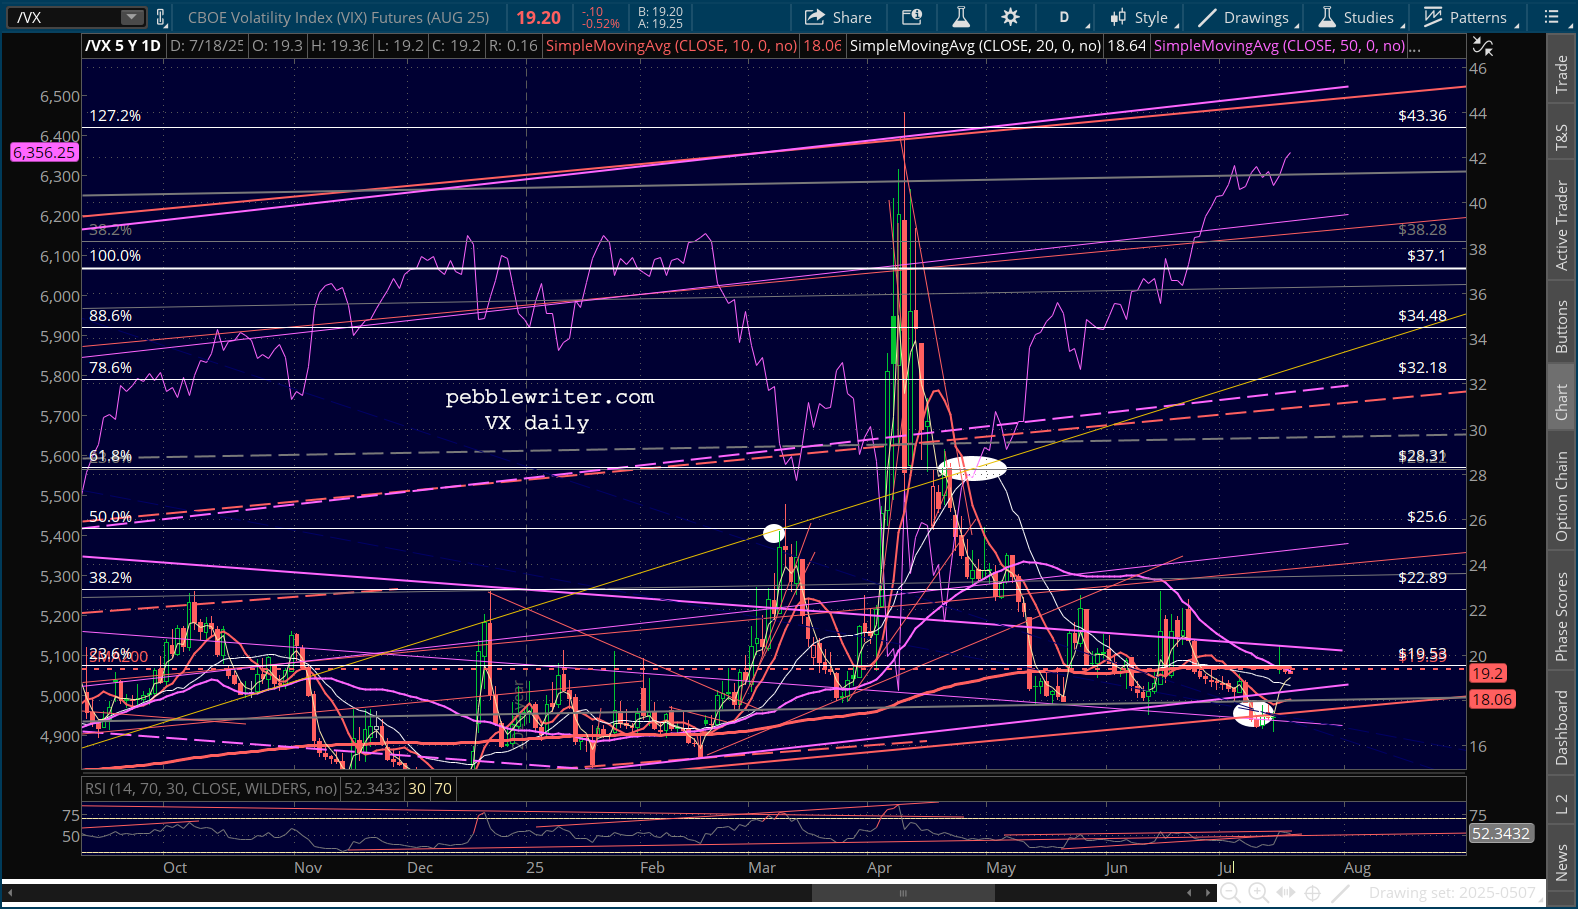Viewport: 1578px width, 909px height.
Task: Open the symbol /VX dropdown arrow
Action: click(x=132, y=17)
